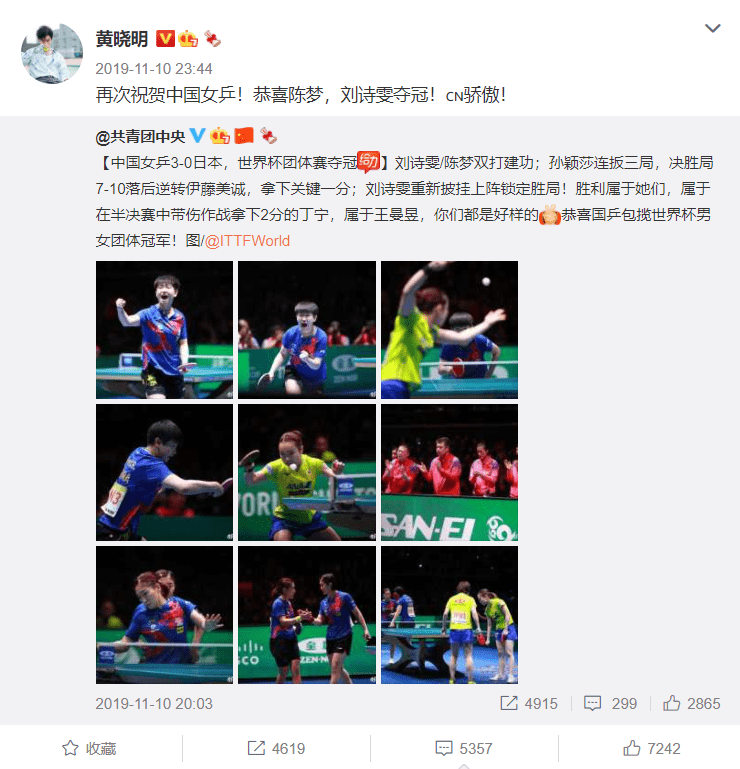This screenshot has height=769, width=740.
Task: Click the blue V badge beside 共青团中央
Action: click(197, 135)
